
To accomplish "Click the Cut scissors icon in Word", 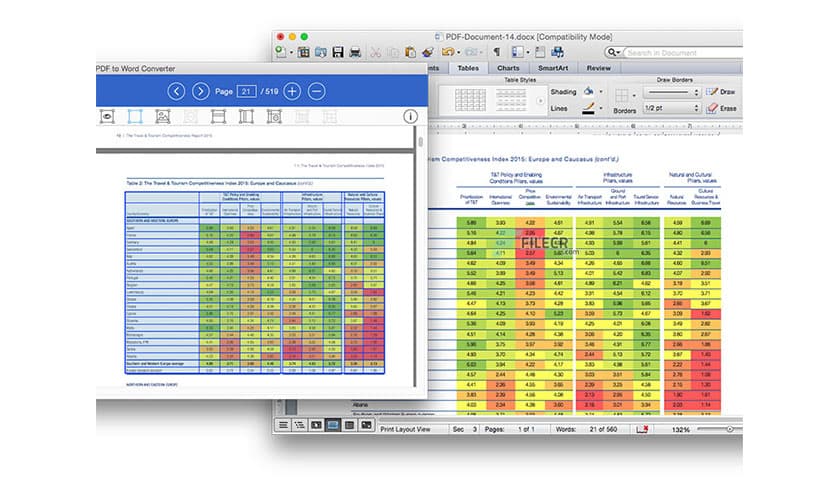I will [375, 52].
